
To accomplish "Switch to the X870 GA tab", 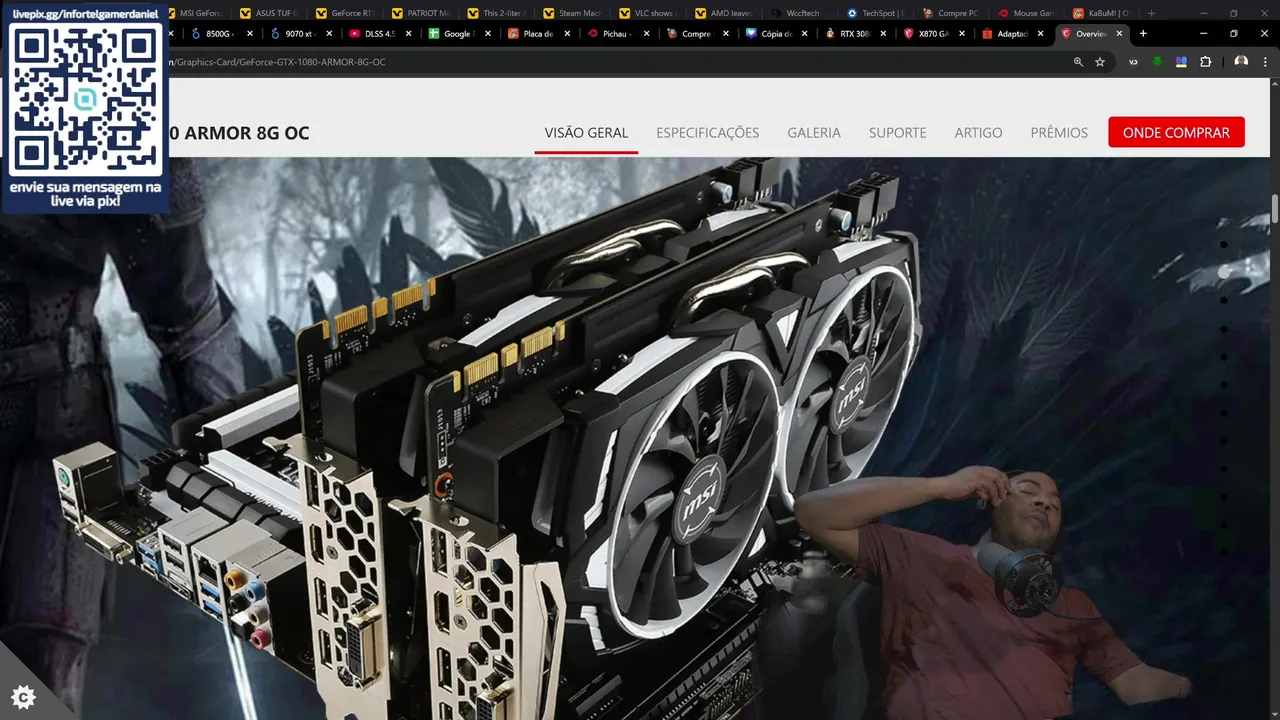I will click(931, 33).
